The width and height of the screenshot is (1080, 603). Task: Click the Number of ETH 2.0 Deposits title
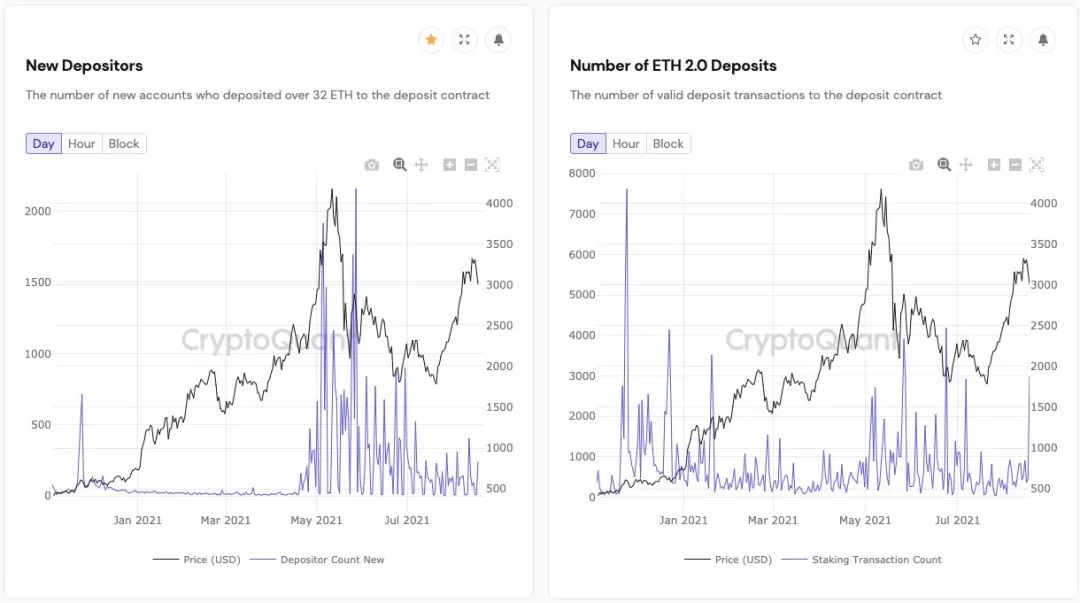(673, 65)
